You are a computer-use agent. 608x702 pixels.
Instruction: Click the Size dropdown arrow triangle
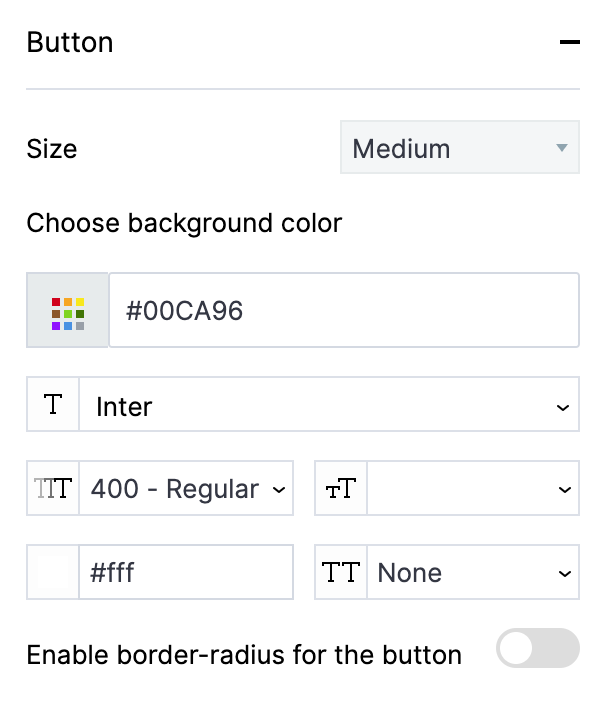561,149
